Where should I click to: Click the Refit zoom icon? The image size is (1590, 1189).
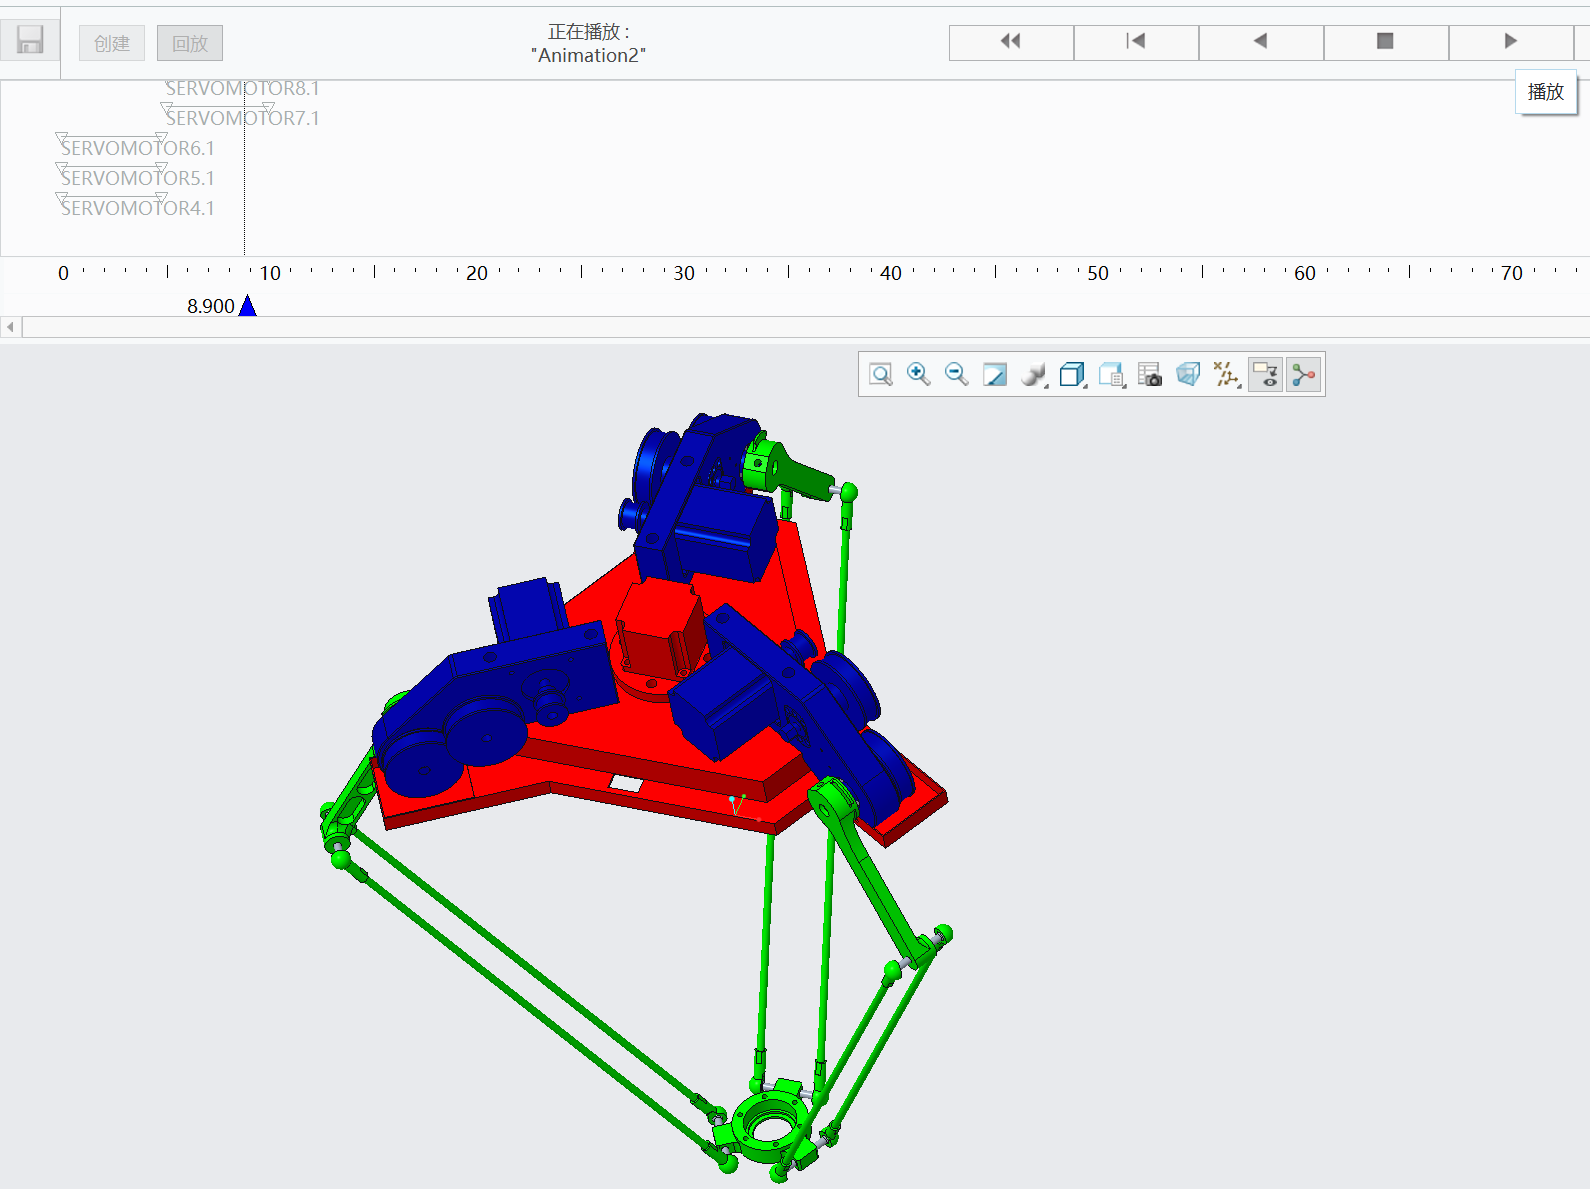pos(881,375)
